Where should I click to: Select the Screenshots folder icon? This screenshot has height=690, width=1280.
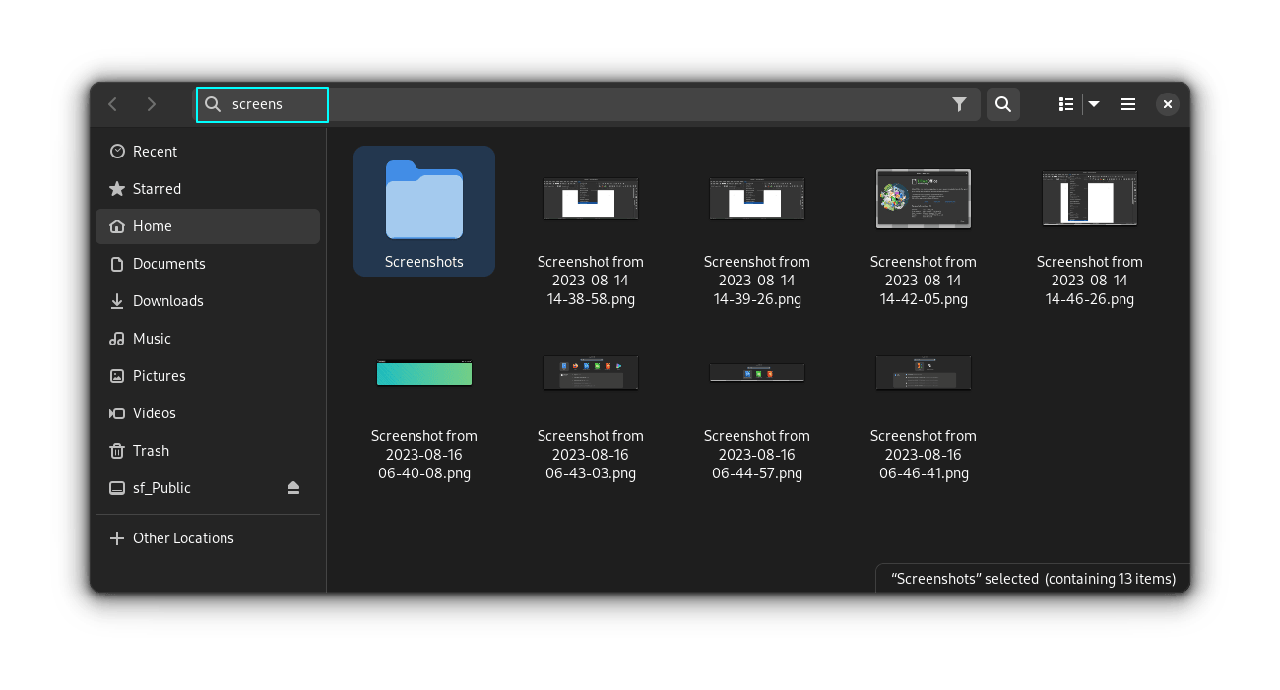(x=424, y=201)
